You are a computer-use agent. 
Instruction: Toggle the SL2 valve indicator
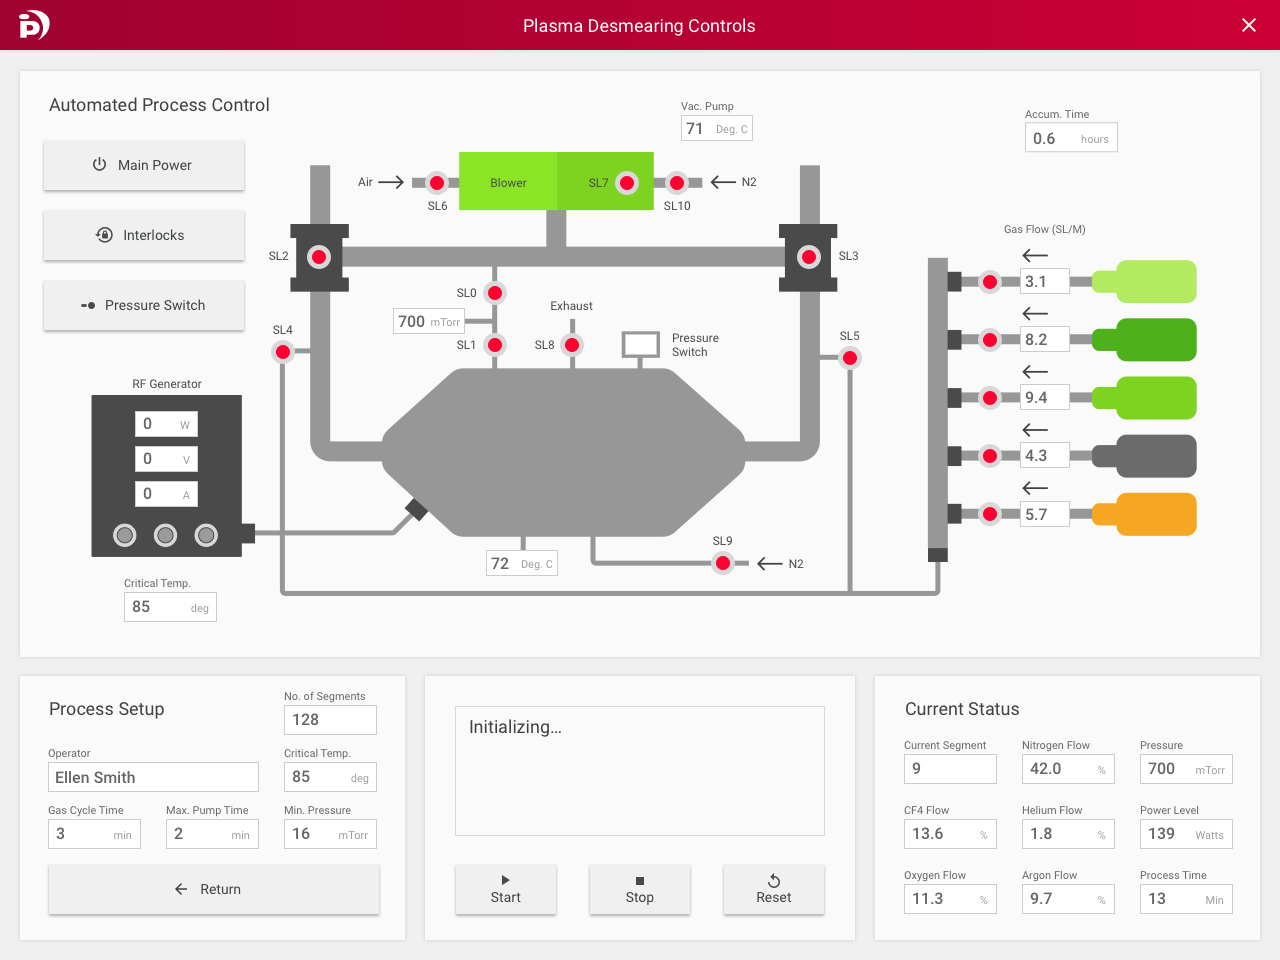tap(319, 257)
